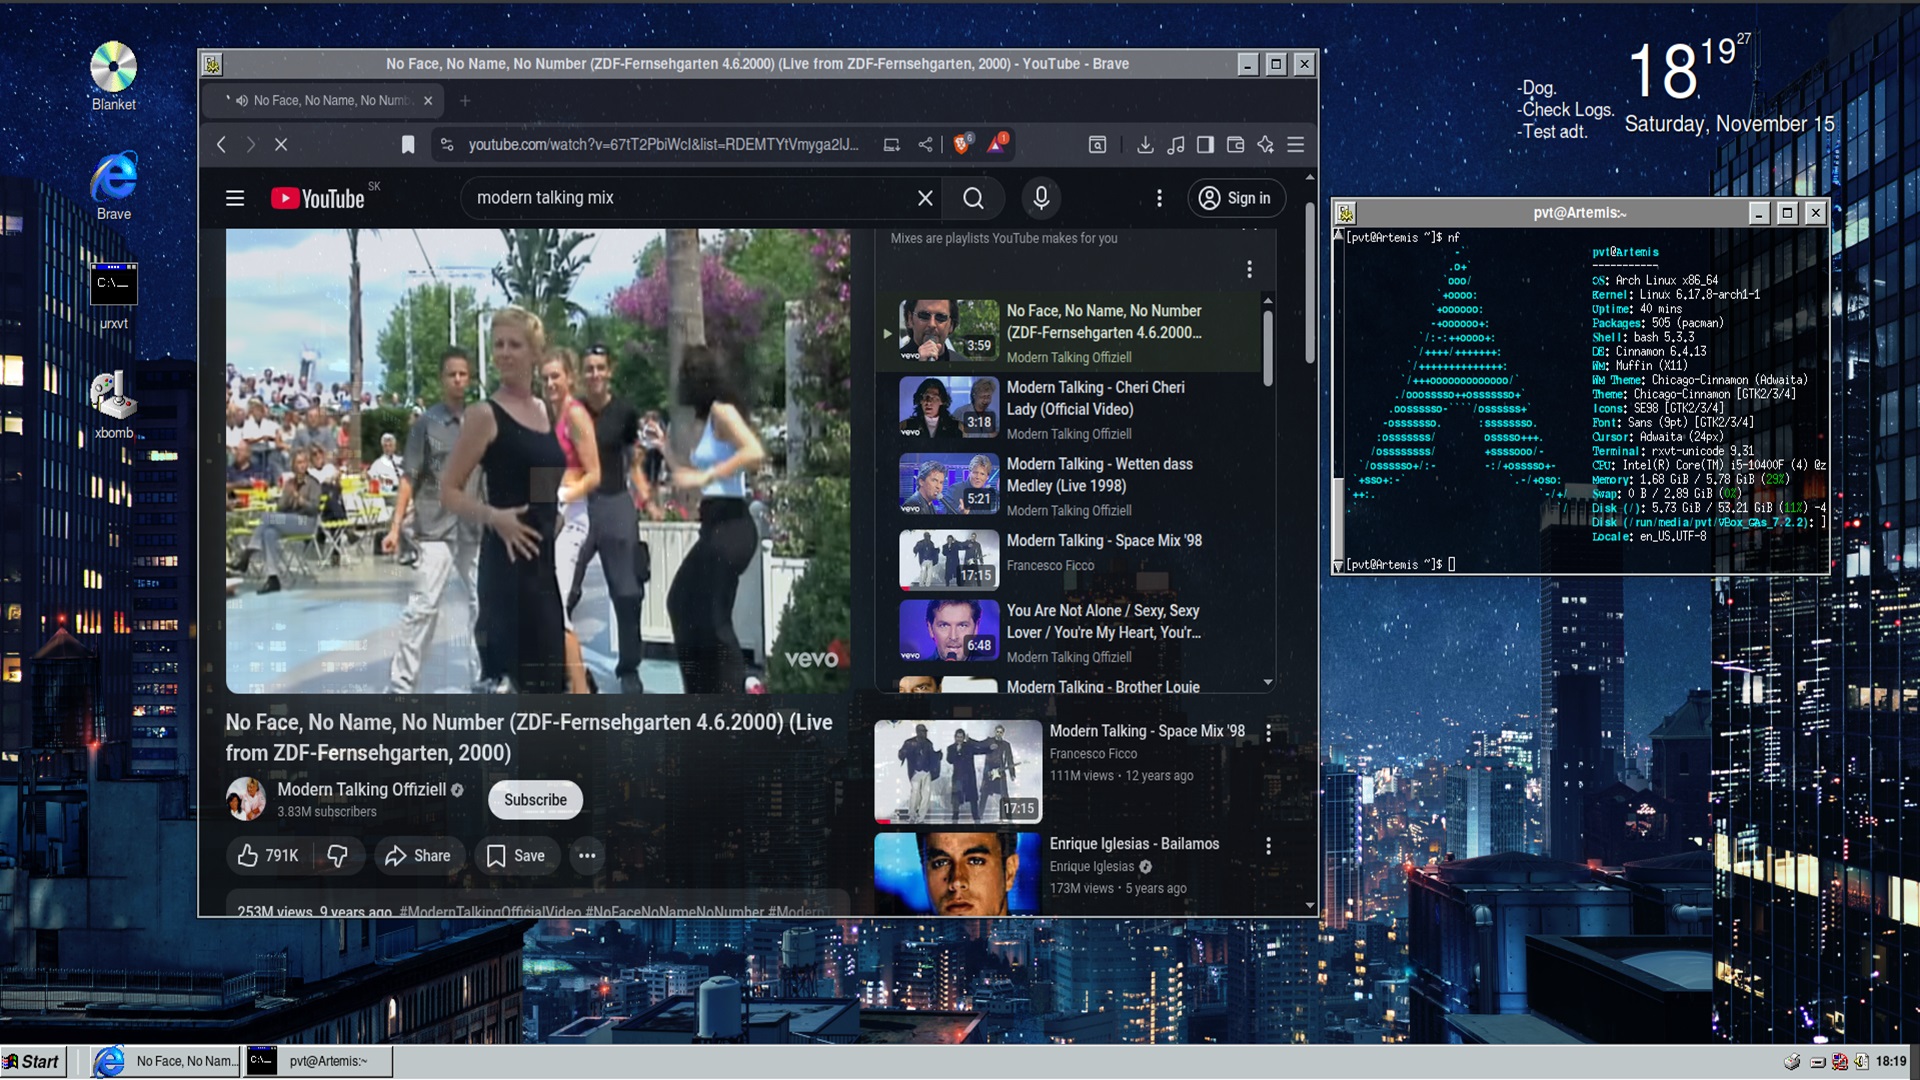Open YouTube hamburger guide menu
Viewport: 1920px width, 1080px height.
coord(235,198)
